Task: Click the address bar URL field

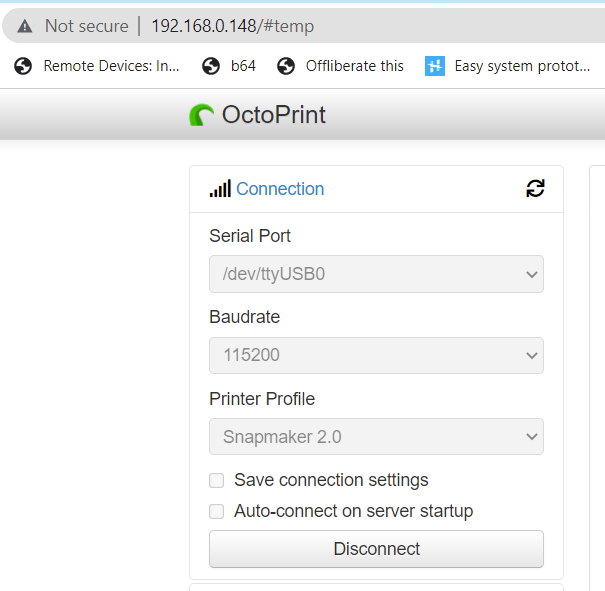Action: pos(233,26)
